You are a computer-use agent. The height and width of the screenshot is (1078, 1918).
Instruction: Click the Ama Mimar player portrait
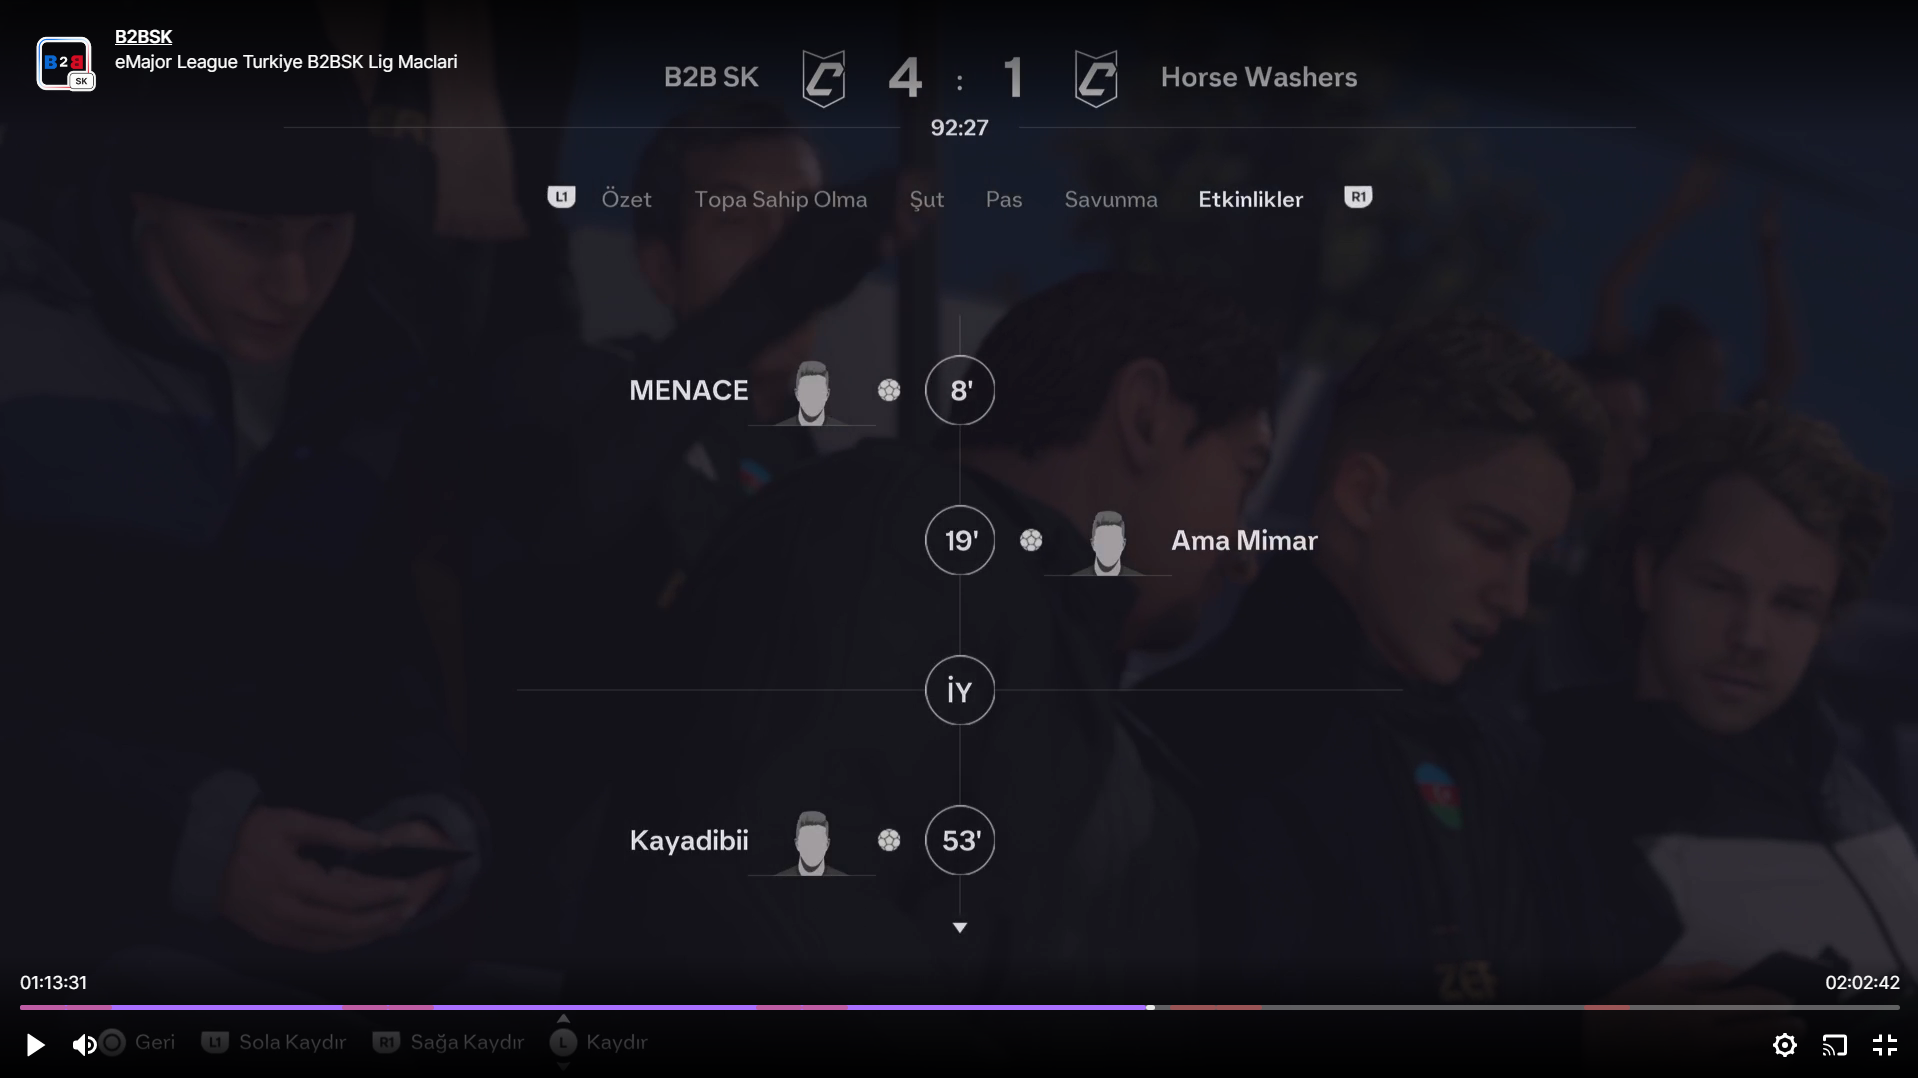point(1107,542)
